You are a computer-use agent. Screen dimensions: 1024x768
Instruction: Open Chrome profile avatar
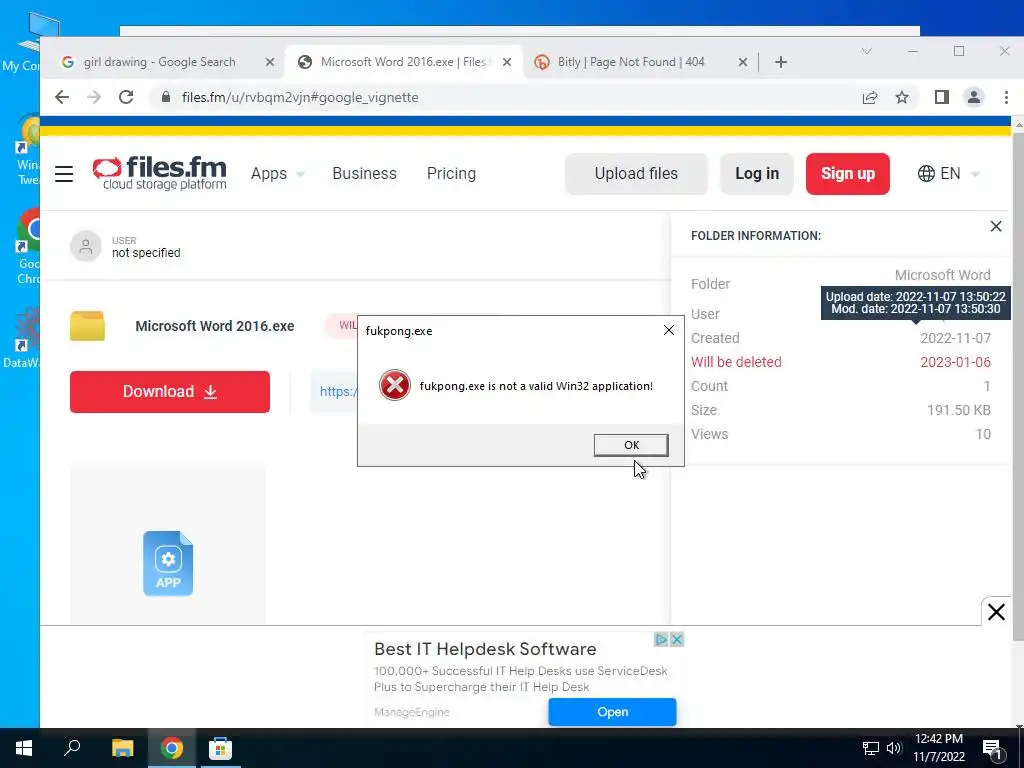(x=974, y=97)
